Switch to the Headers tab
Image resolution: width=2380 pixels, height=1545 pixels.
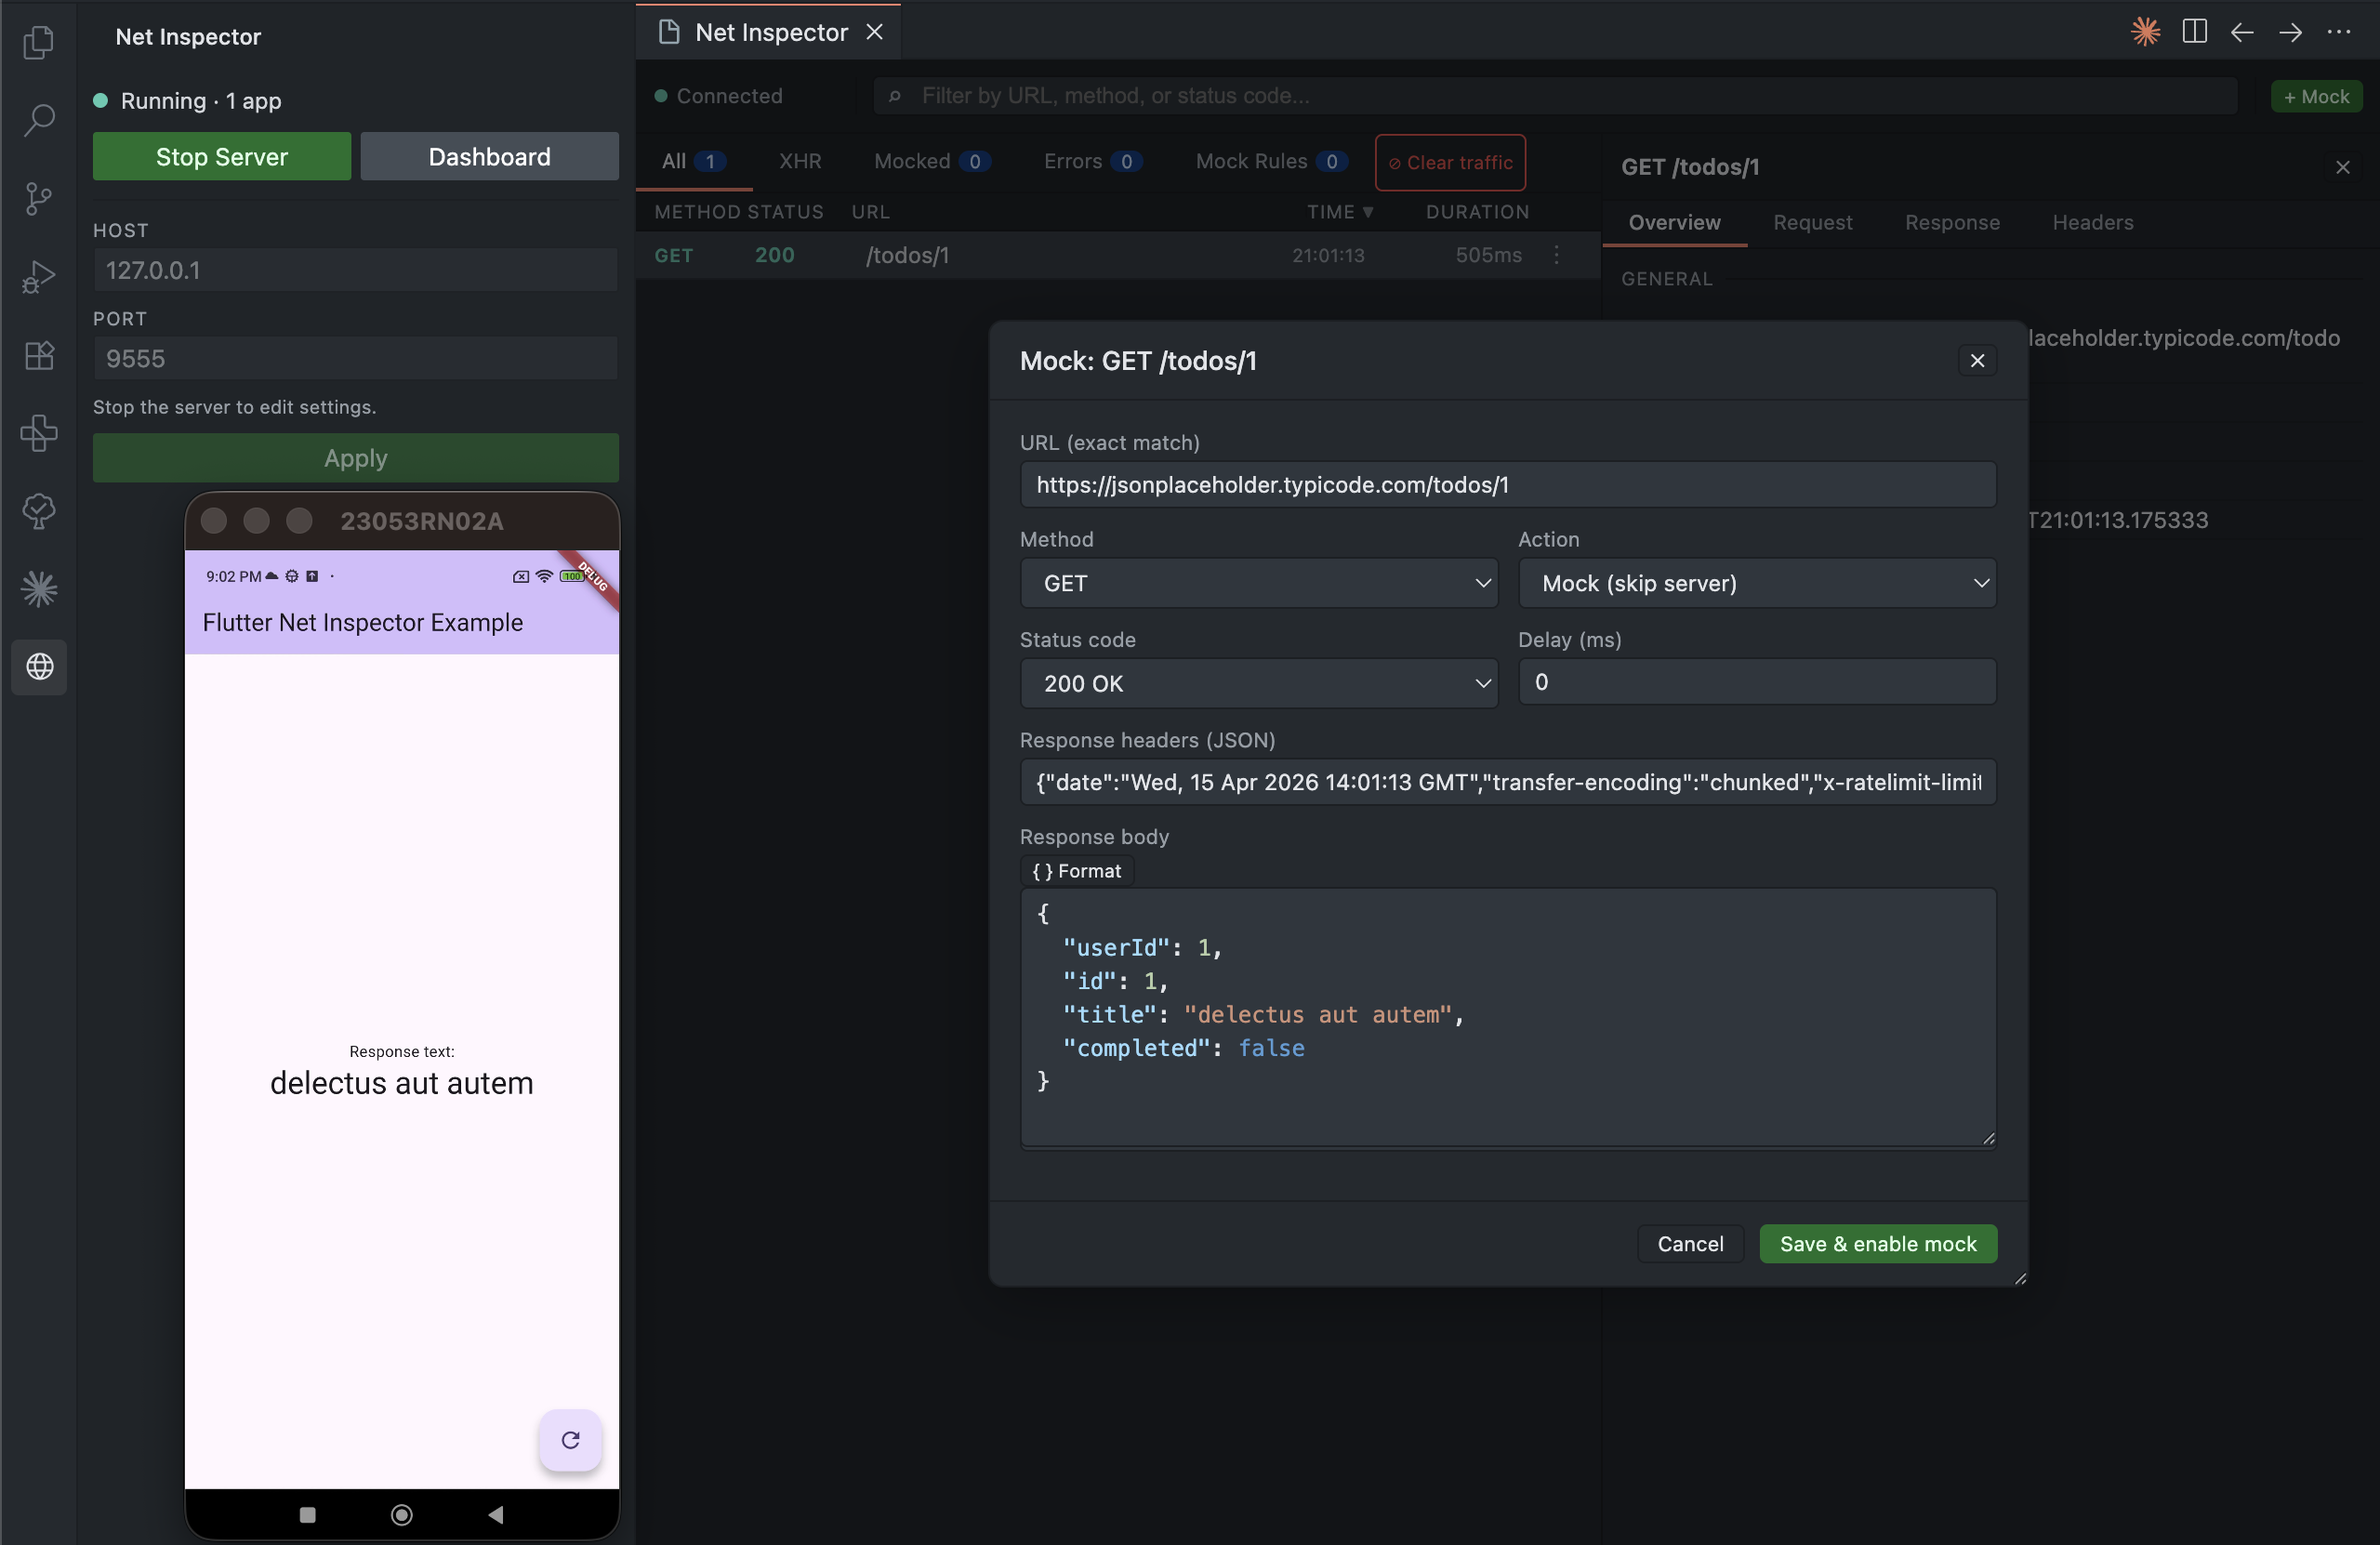click(2092, 222)
